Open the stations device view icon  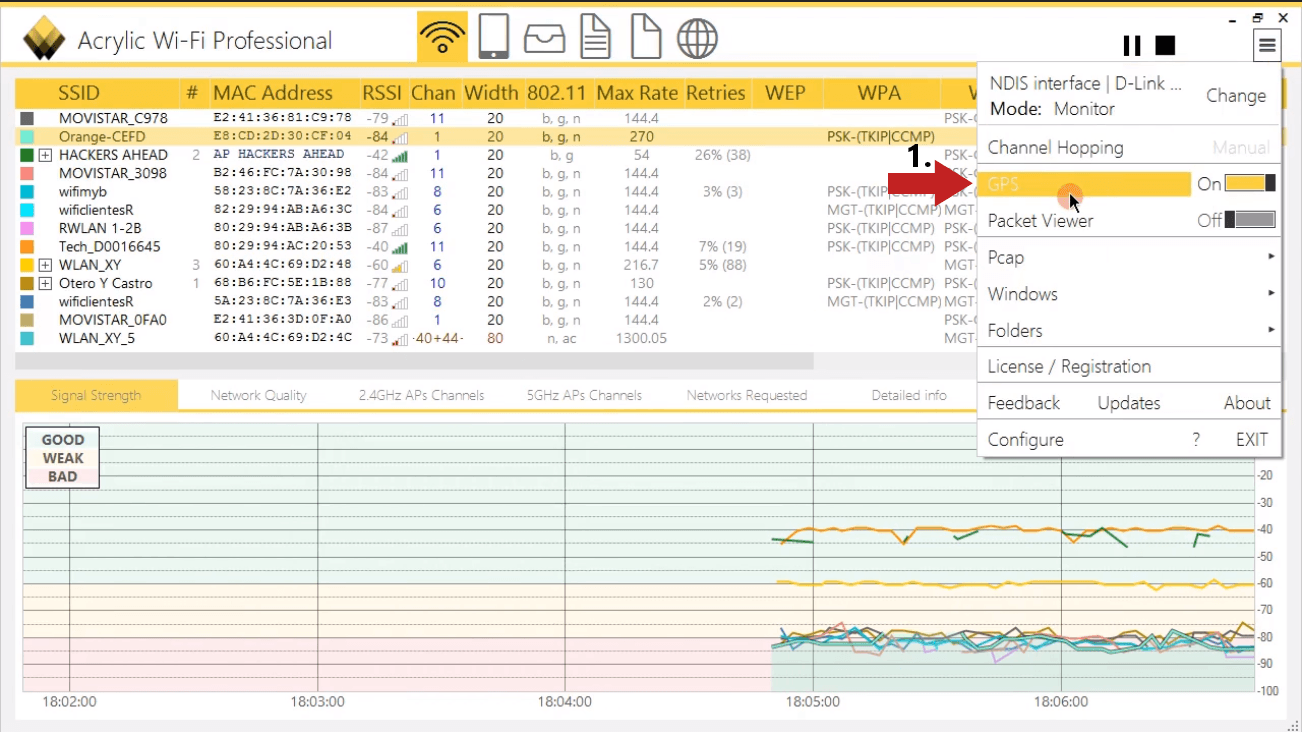[x=494, y=38]
